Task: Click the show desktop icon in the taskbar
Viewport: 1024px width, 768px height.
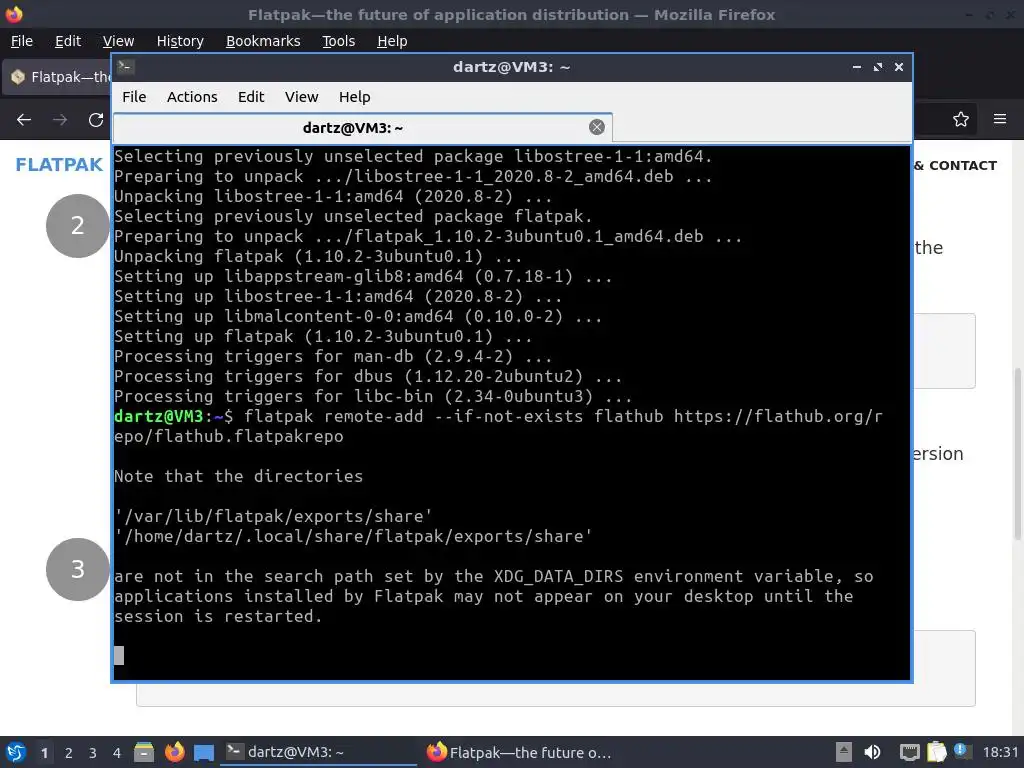Action: (x=204, y=752)
